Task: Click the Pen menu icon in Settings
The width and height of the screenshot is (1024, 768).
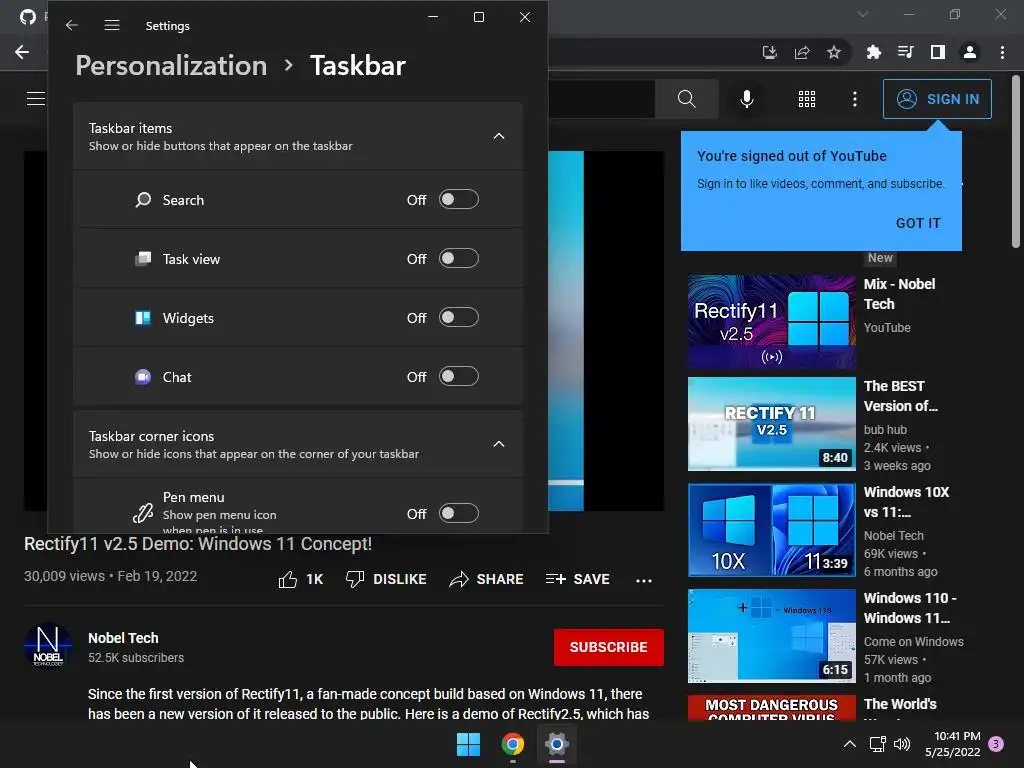Action: coord(143,513)
